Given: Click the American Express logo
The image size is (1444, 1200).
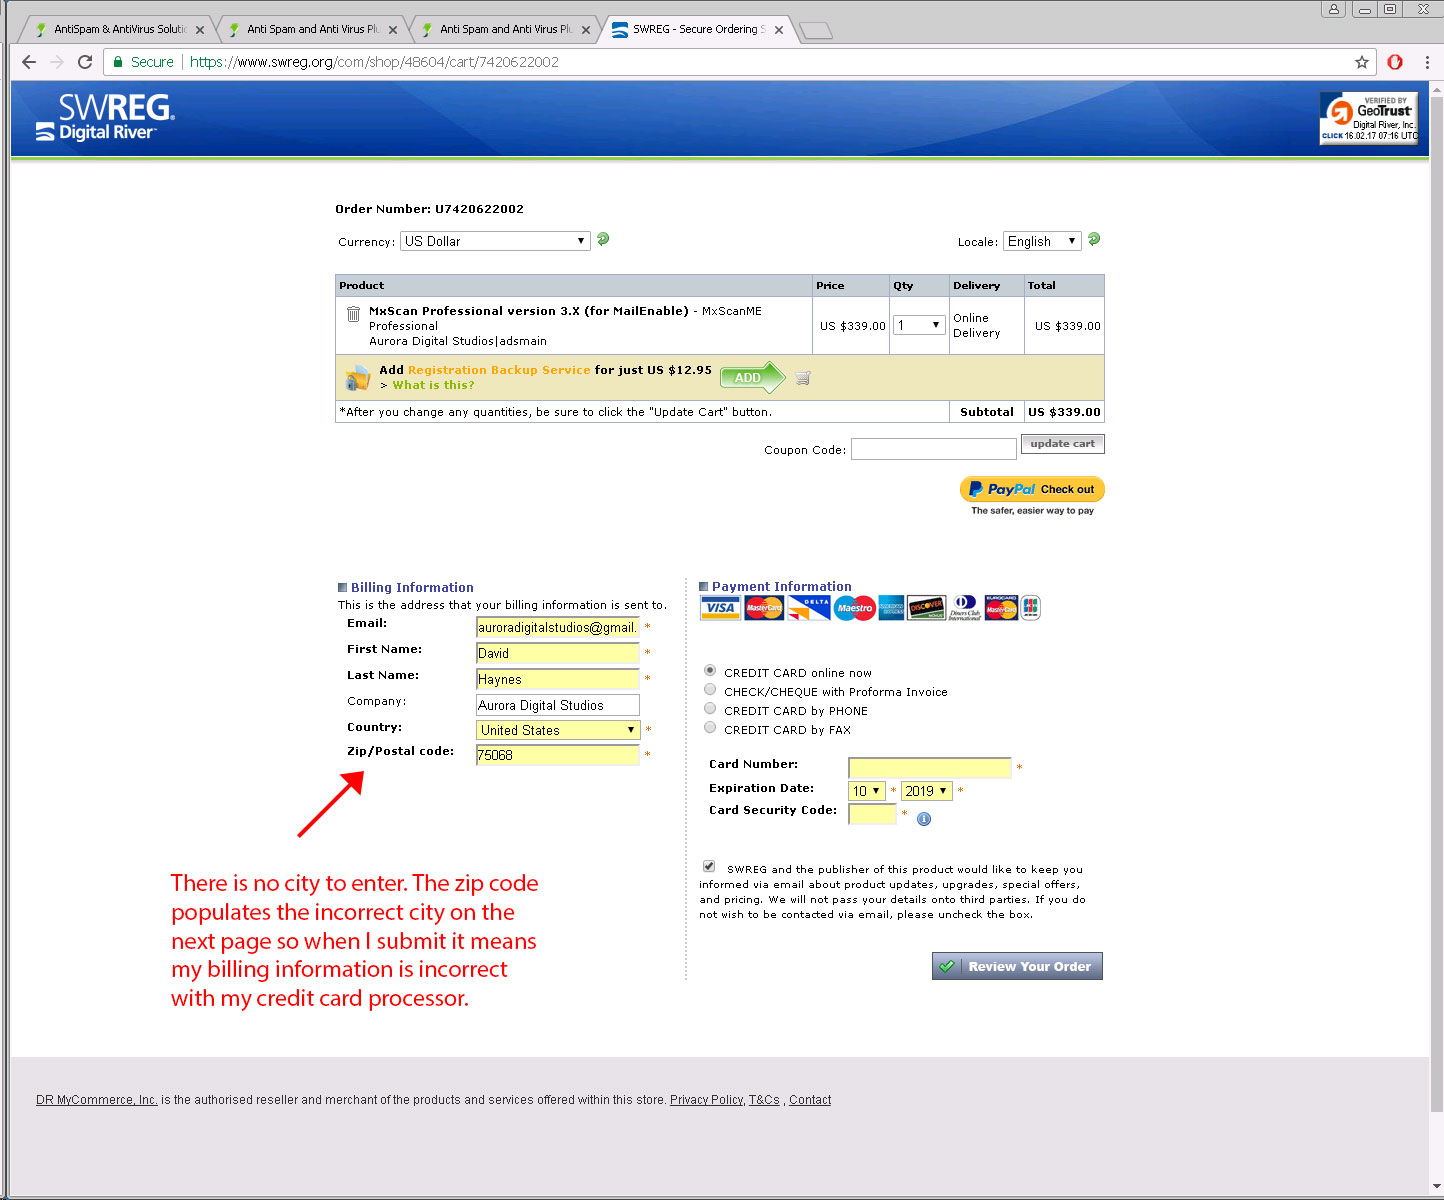Looking at the screenshot, I should pyautogui.click(x=891, y=608).
